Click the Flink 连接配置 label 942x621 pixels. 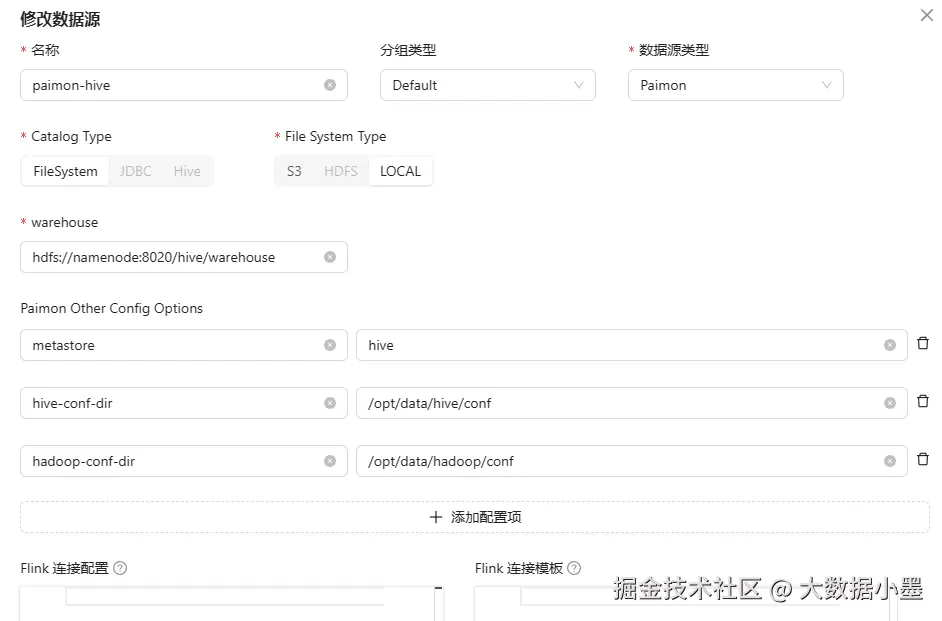click(64, 568)
